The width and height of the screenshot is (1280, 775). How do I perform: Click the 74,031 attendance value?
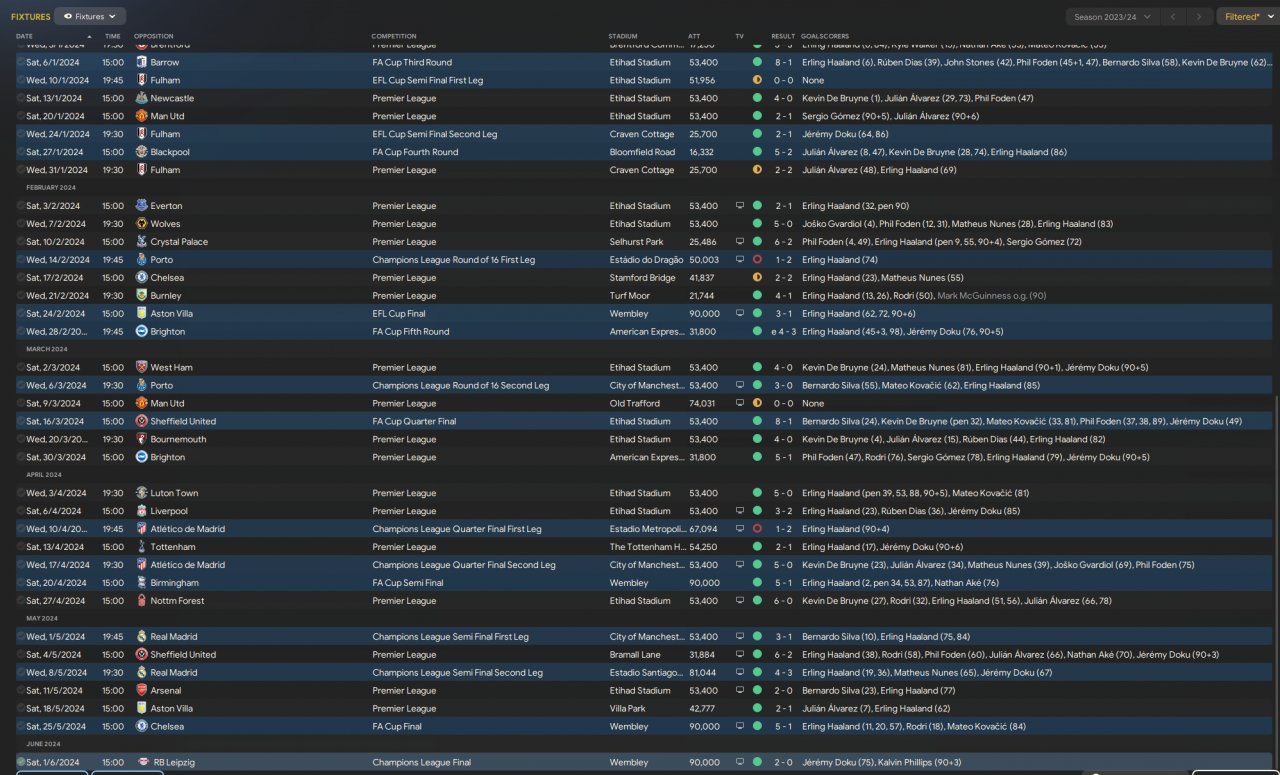(x=703, y=404)
